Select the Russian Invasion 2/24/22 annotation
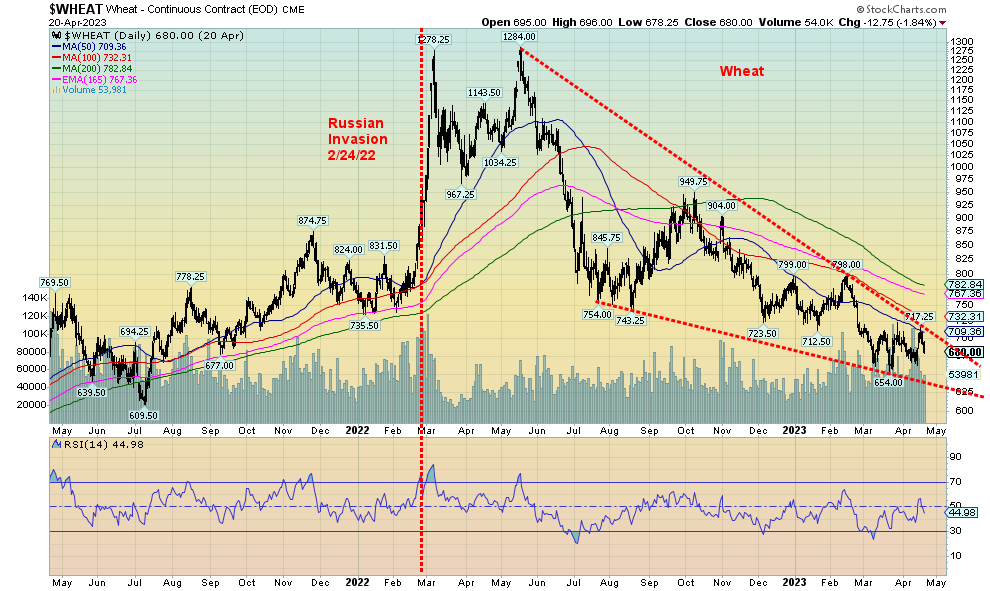The image size is (990, 591). pos(357,139)
